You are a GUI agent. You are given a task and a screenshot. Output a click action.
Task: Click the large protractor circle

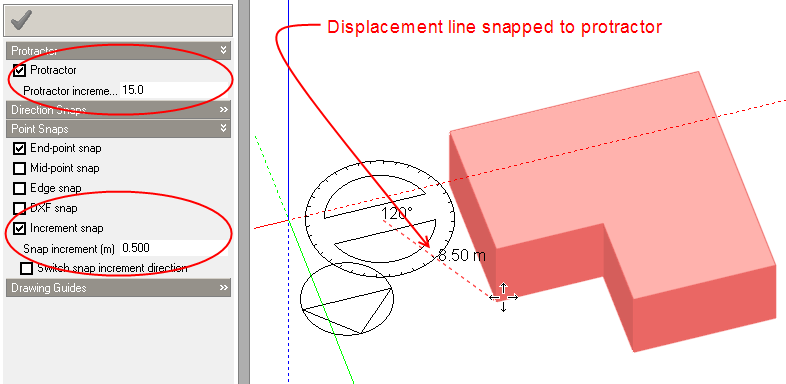point(380,219)
